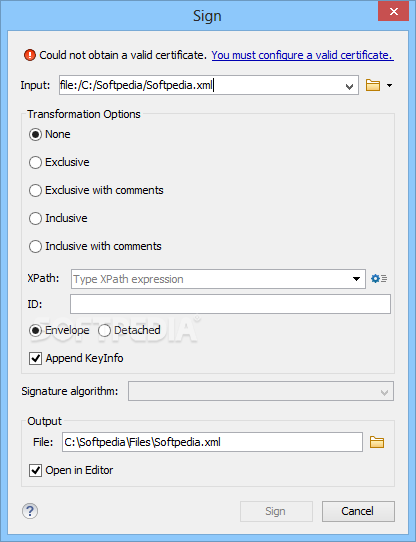Close the Sign dialog window
Screen dimensions: 416x542
[x=394, y=11]
